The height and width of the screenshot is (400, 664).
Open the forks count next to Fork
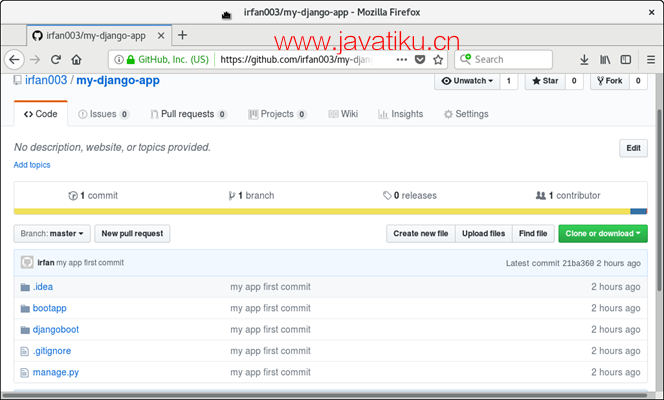coord(638,81)
